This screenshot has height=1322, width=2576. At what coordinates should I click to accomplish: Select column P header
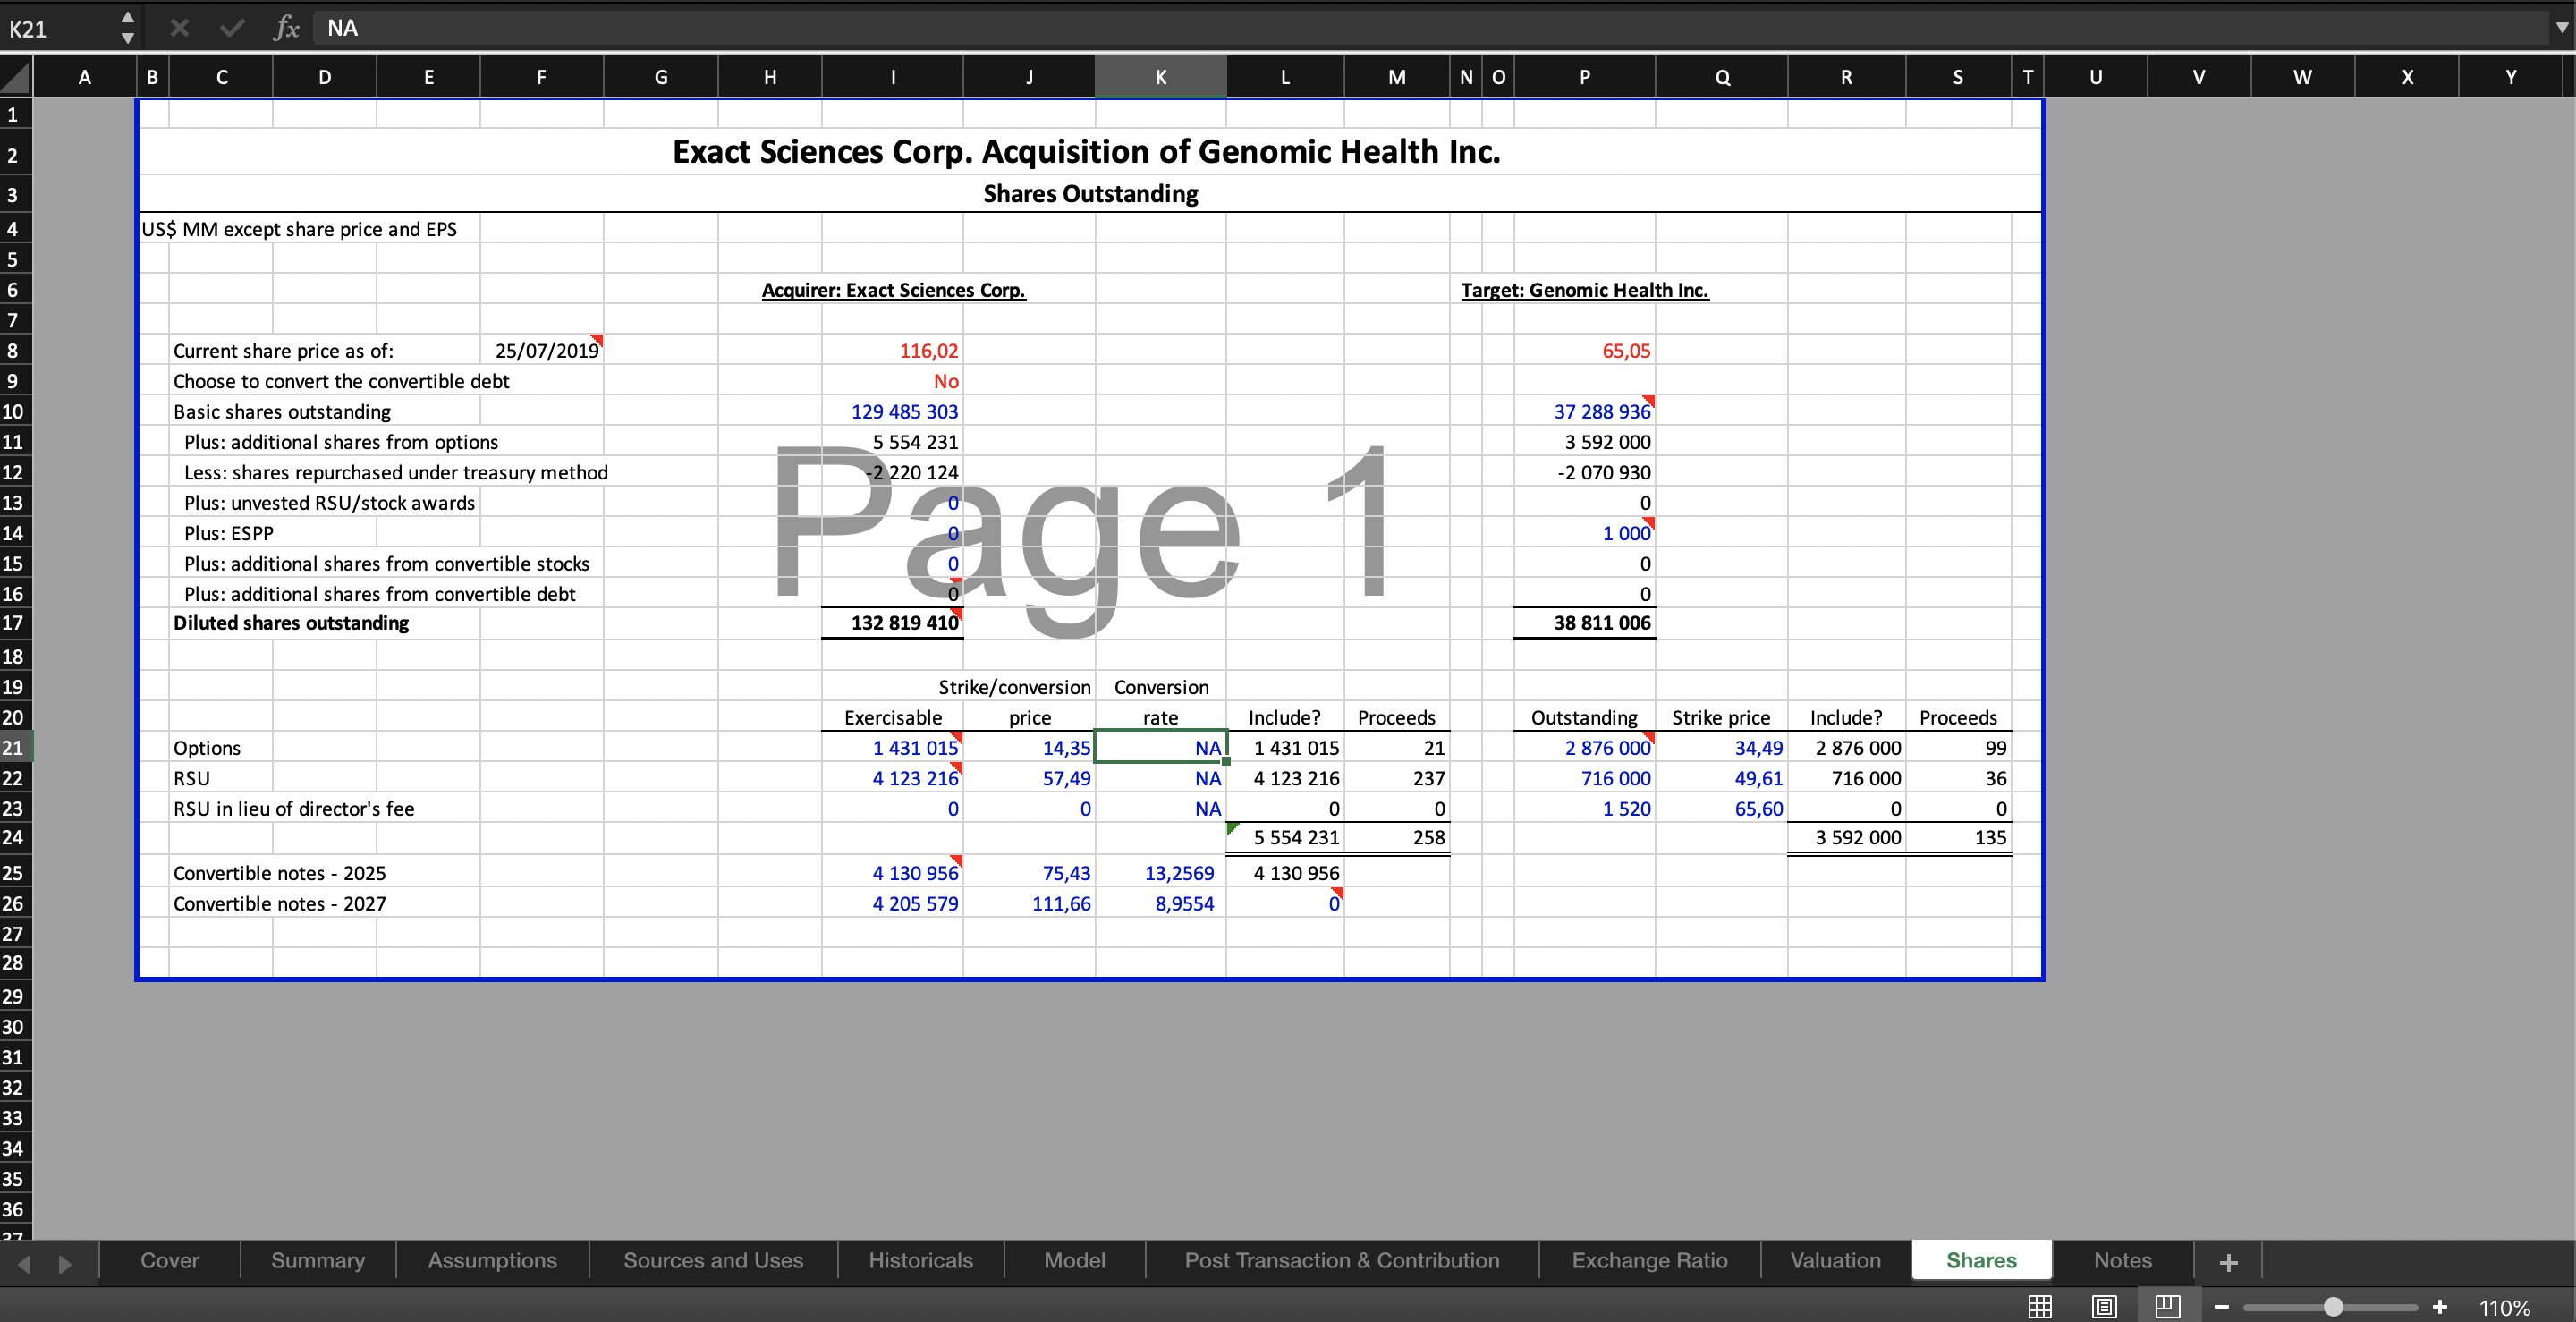coord(1584,77)
